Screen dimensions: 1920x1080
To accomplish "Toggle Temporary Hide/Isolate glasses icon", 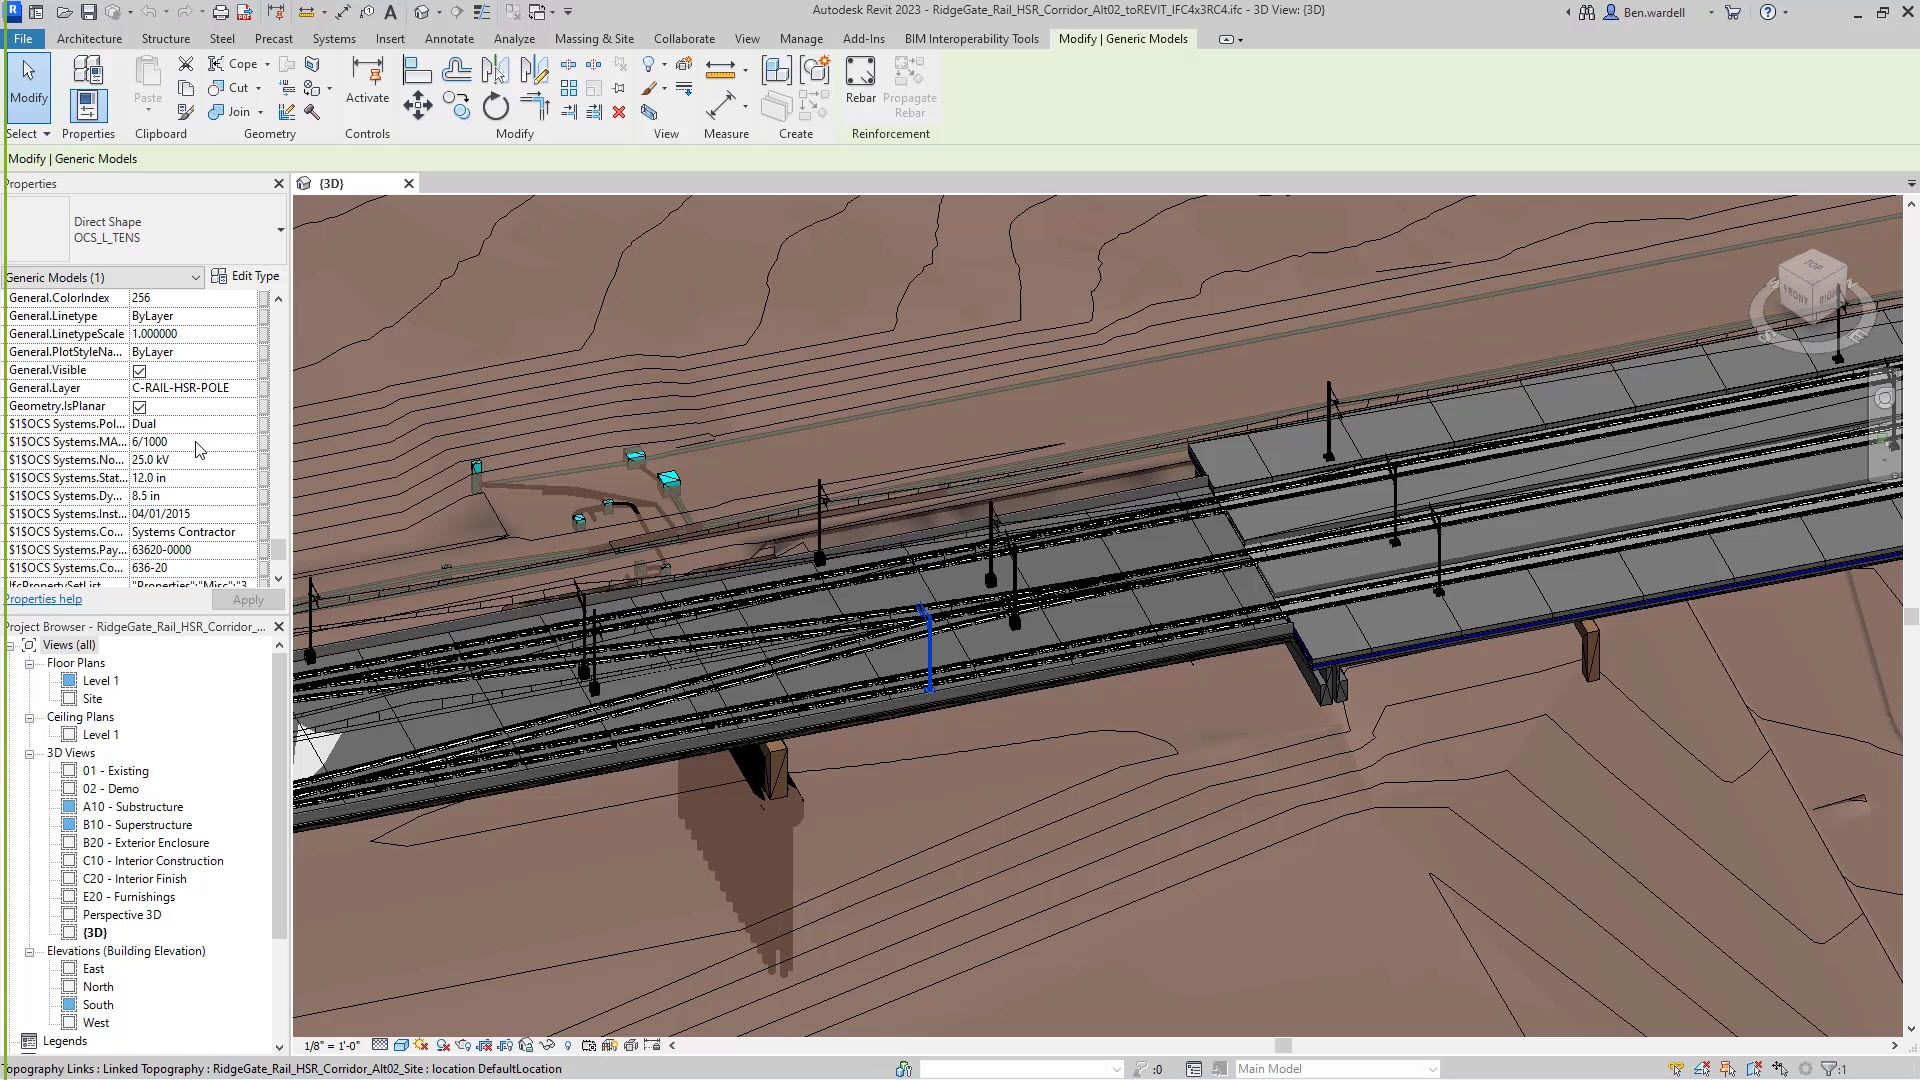I will 546,1045.
